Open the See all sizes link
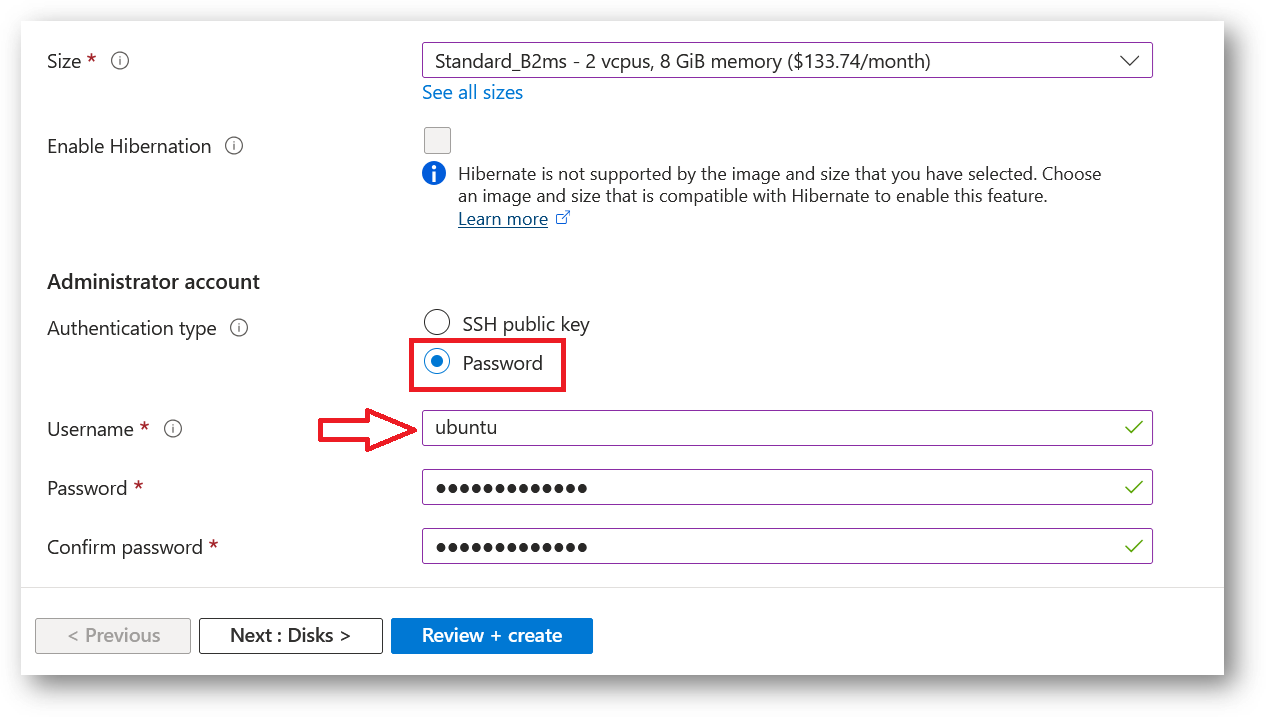The image size is (1266, 717). (472, 92)
